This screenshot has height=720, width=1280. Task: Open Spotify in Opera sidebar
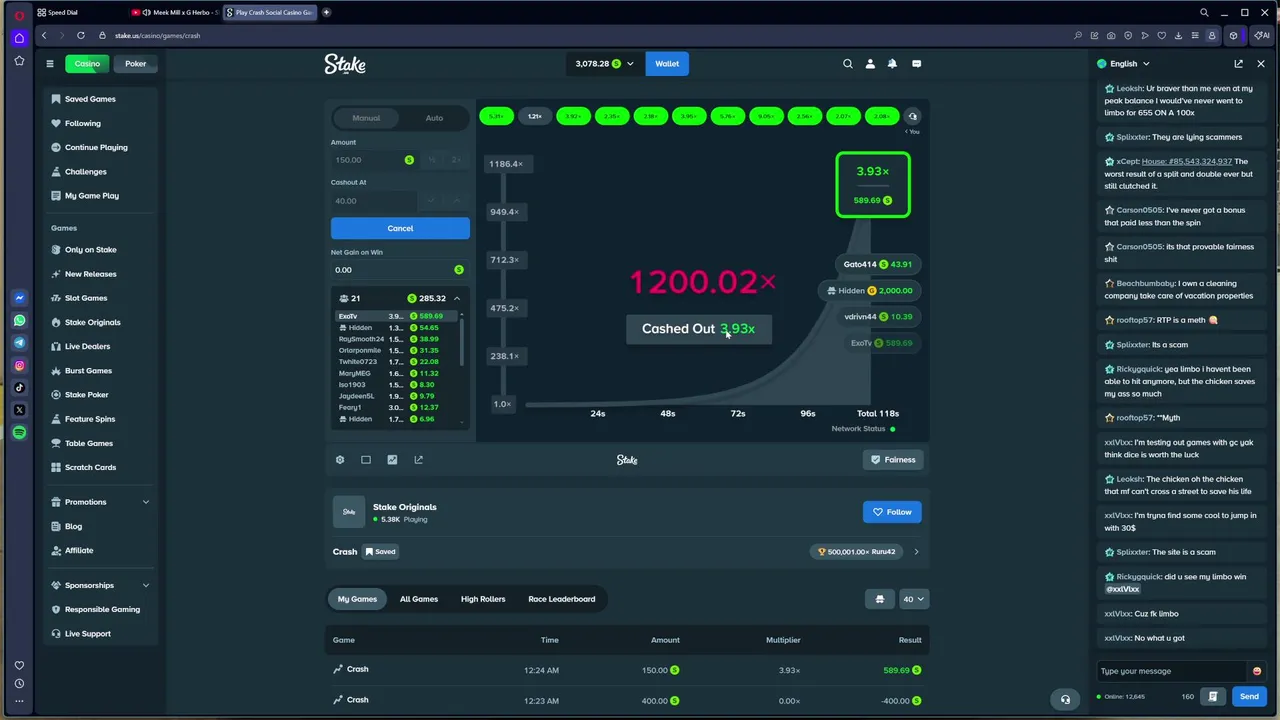(x=19, y=432)
